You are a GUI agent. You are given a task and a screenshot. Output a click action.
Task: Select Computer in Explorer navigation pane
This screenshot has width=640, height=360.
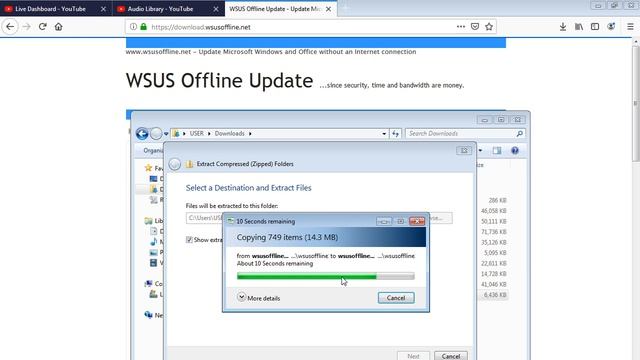click(x=153, y=283)
